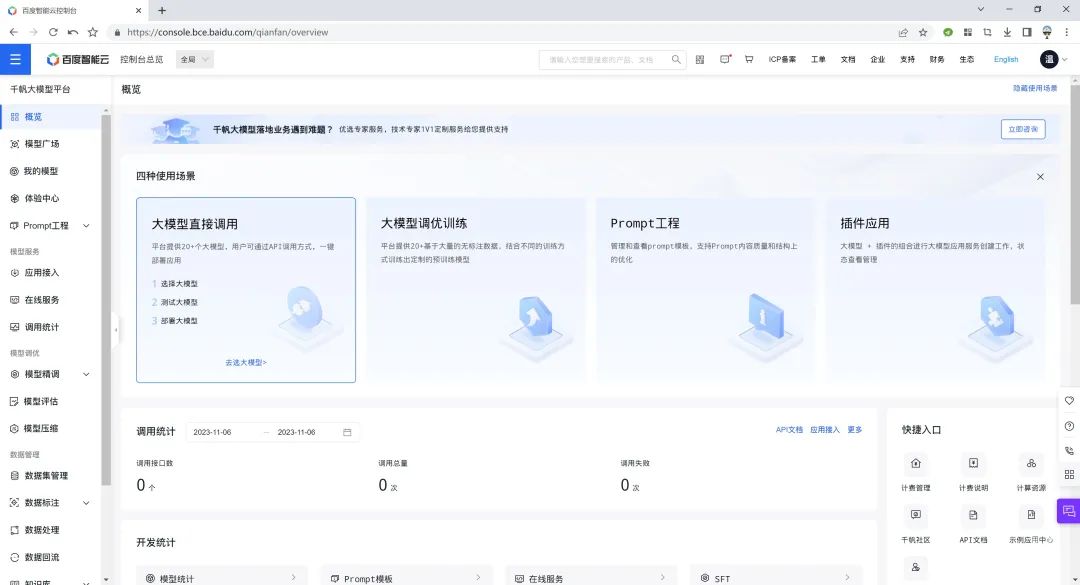This screenshot has width=1080, height=585.
Task: Open the 文档 top navigation menu
Action: pyautogui.click(x=847, y=59)
